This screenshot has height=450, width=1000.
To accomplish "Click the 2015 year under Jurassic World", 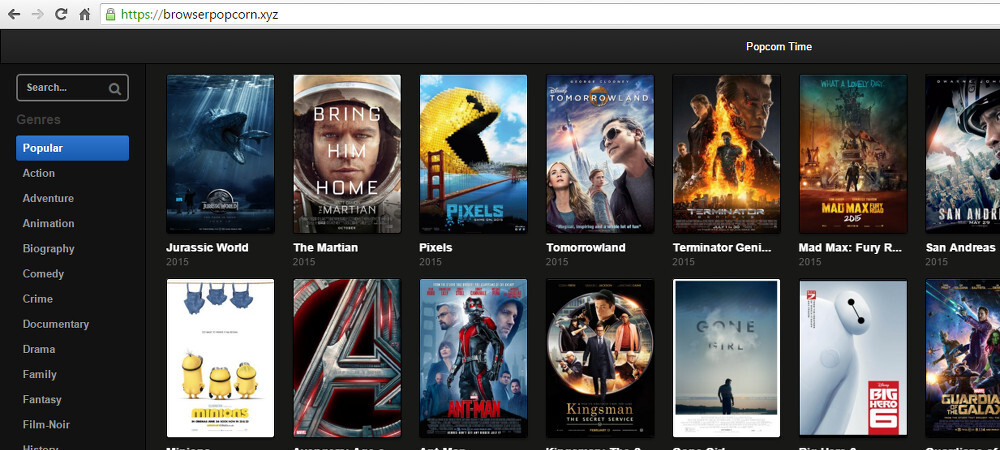I will tap(177, 262).
